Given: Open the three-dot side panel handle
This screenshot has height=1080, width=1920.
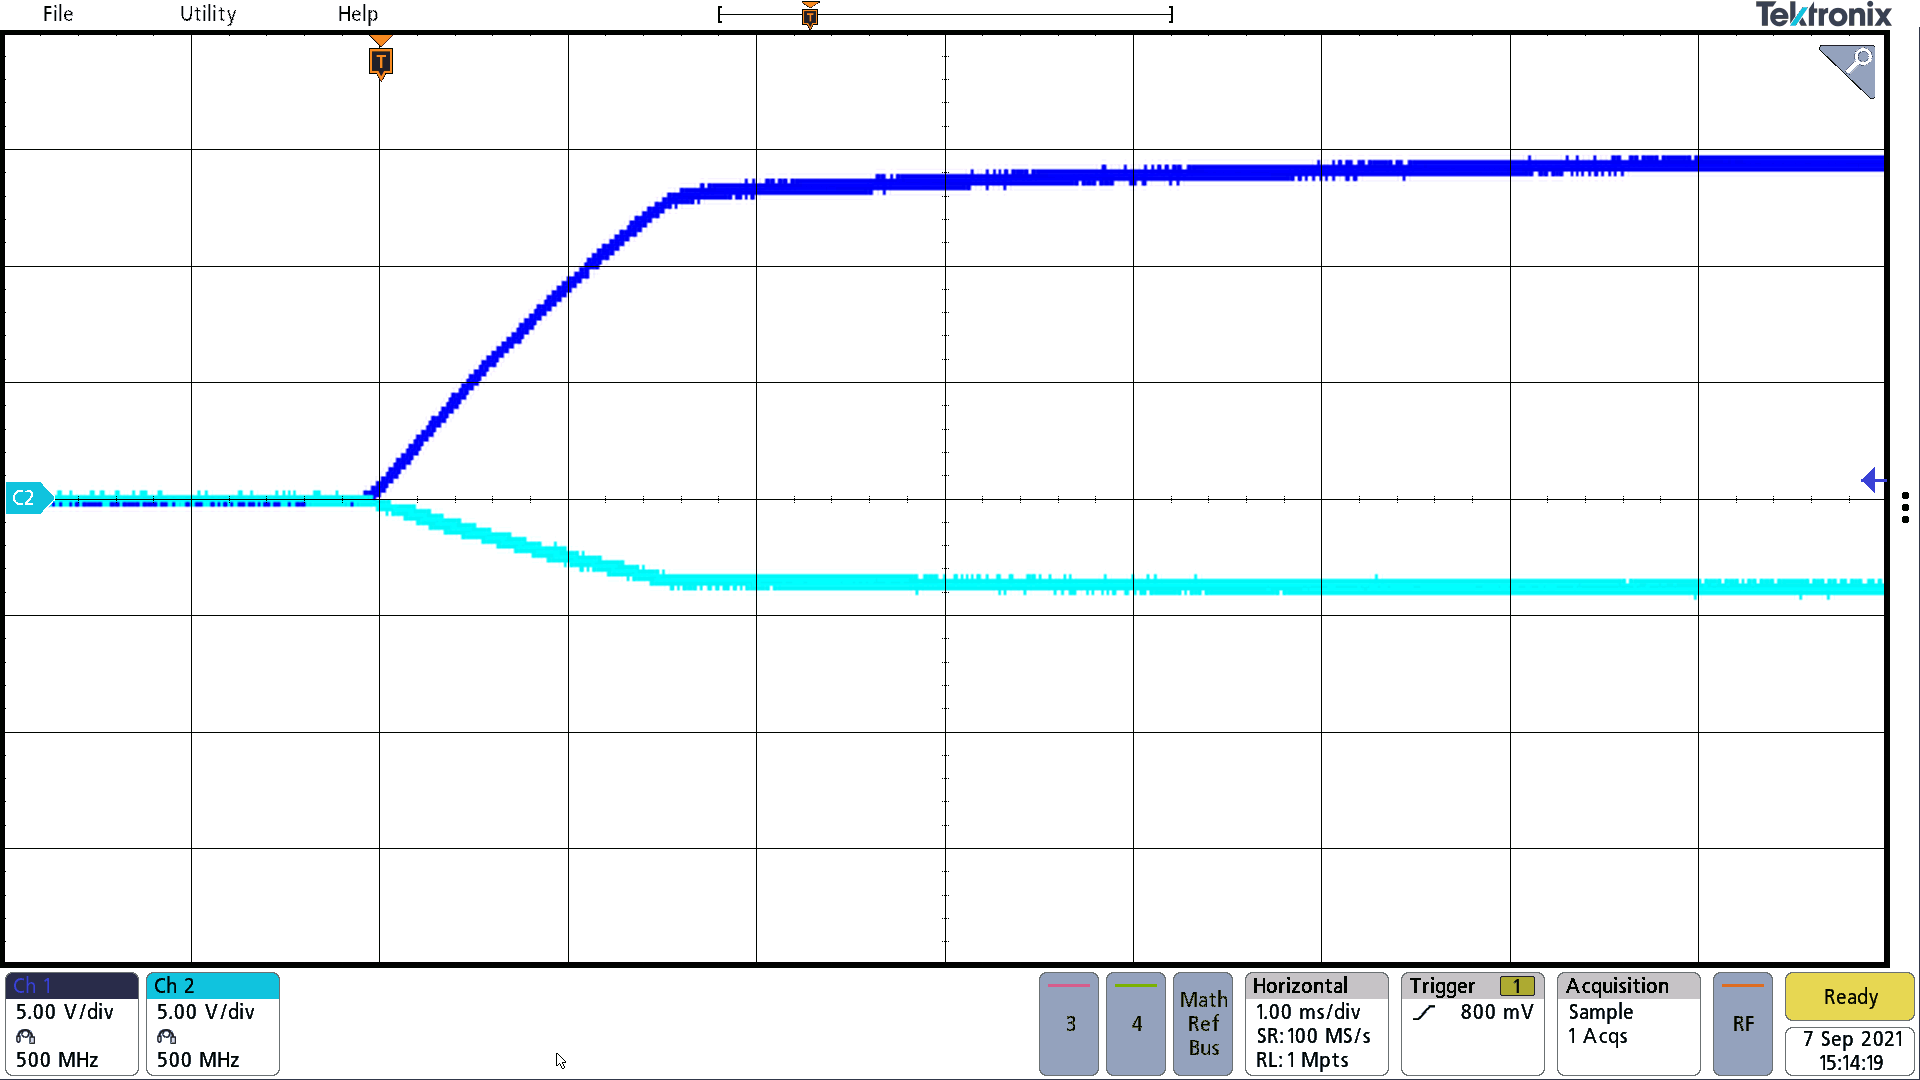Looking at the screenshot, I should point(1905,507).
